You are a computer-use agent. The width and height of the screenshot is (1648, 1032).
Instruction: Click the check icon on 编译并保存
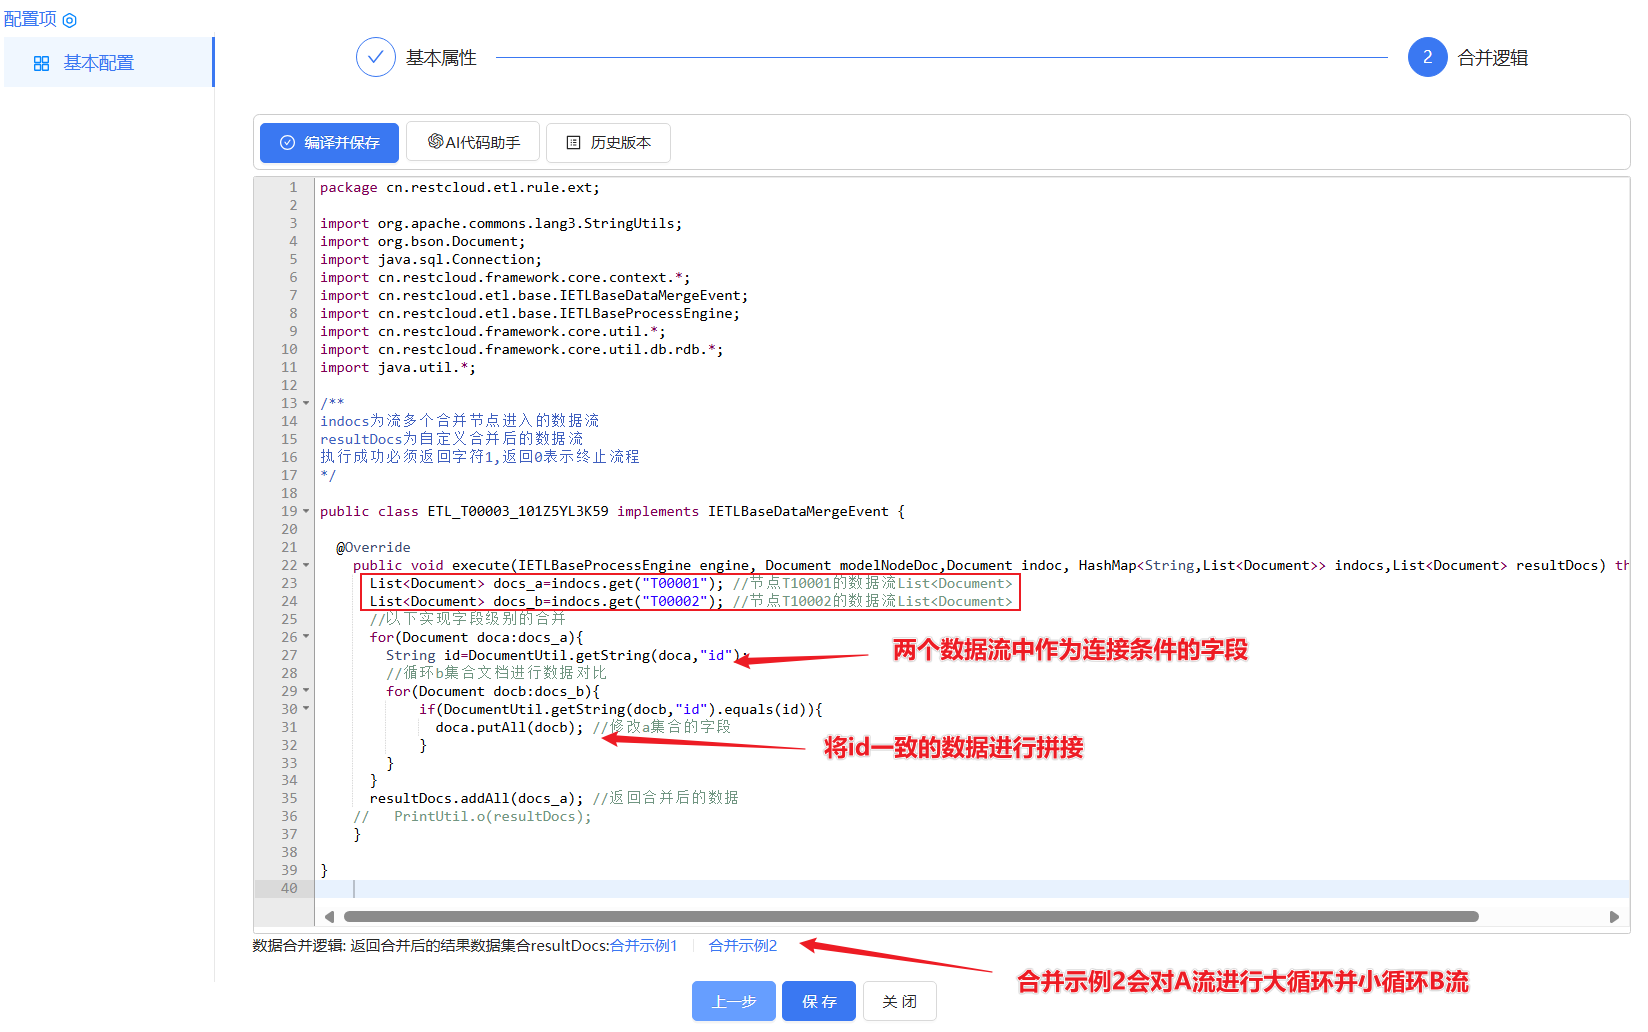pos(287,143)
